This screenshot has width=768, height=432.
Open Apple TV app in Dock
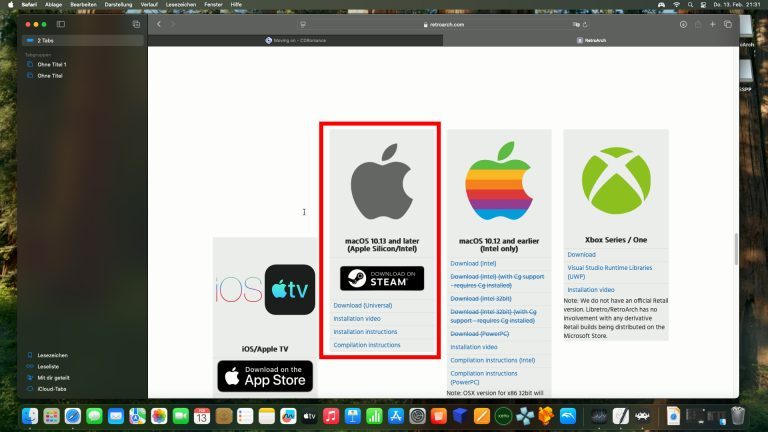[310, 416]
